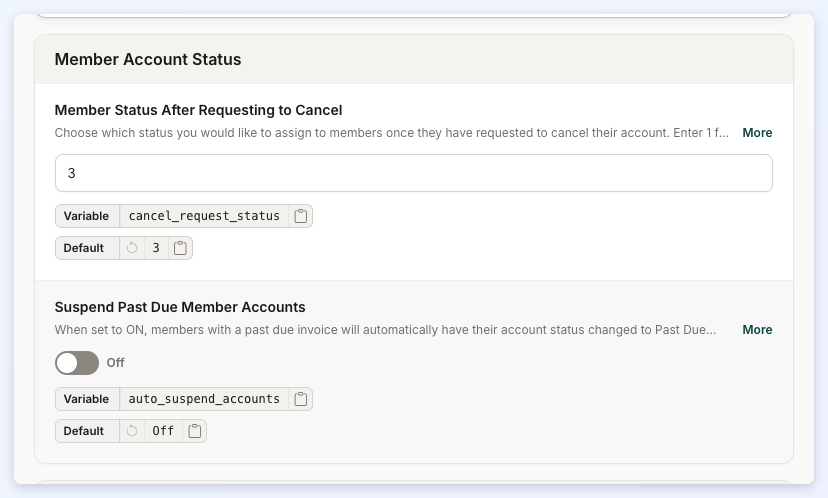
Task: Copy the cancel_request_status variable name
Action: pos(300,216)
